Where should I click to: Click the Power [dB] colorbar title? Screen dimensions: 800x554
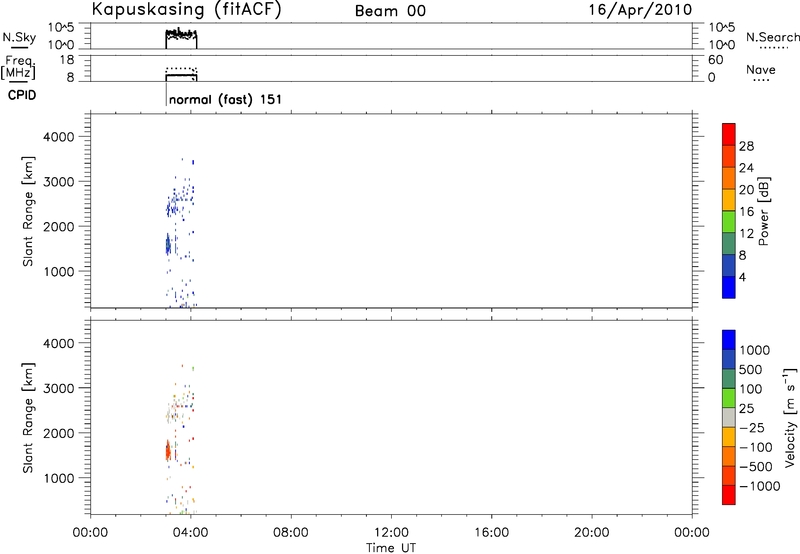tap(764, 211)
